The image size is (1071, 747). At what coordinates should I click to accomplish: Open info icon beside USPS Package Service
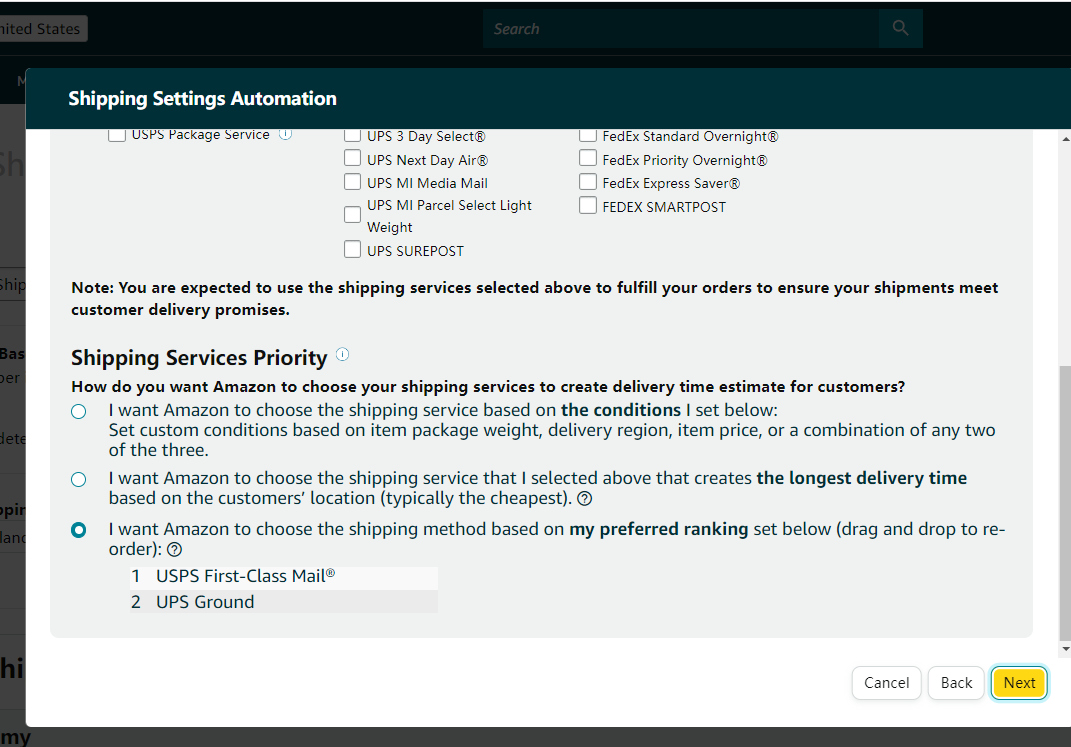[x=286, y=134]
